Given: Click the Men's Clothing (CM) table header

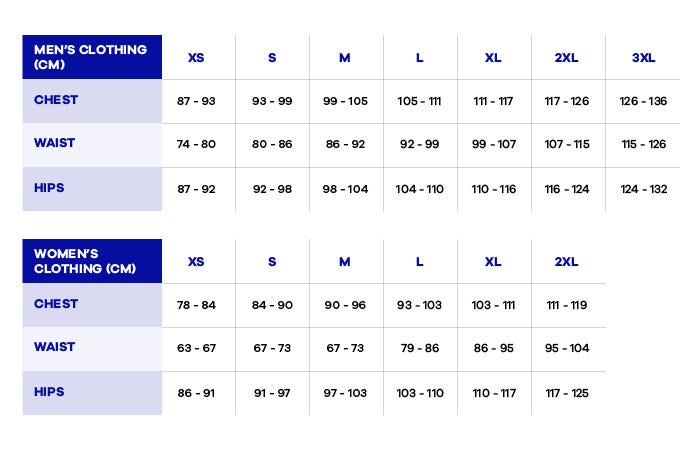Looking at the screenshot, I should coord(91,57).
